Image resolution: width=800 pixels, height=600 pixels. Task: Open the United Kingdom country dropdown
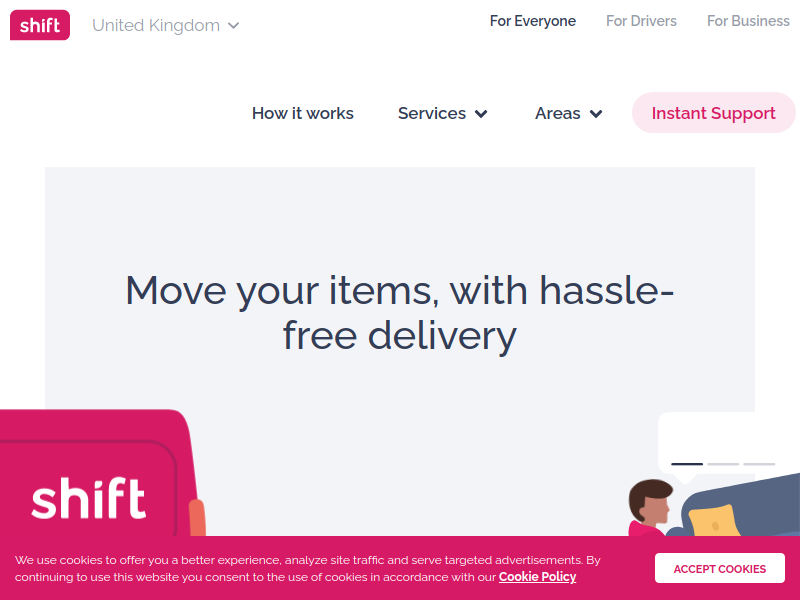tap(165, 25)
